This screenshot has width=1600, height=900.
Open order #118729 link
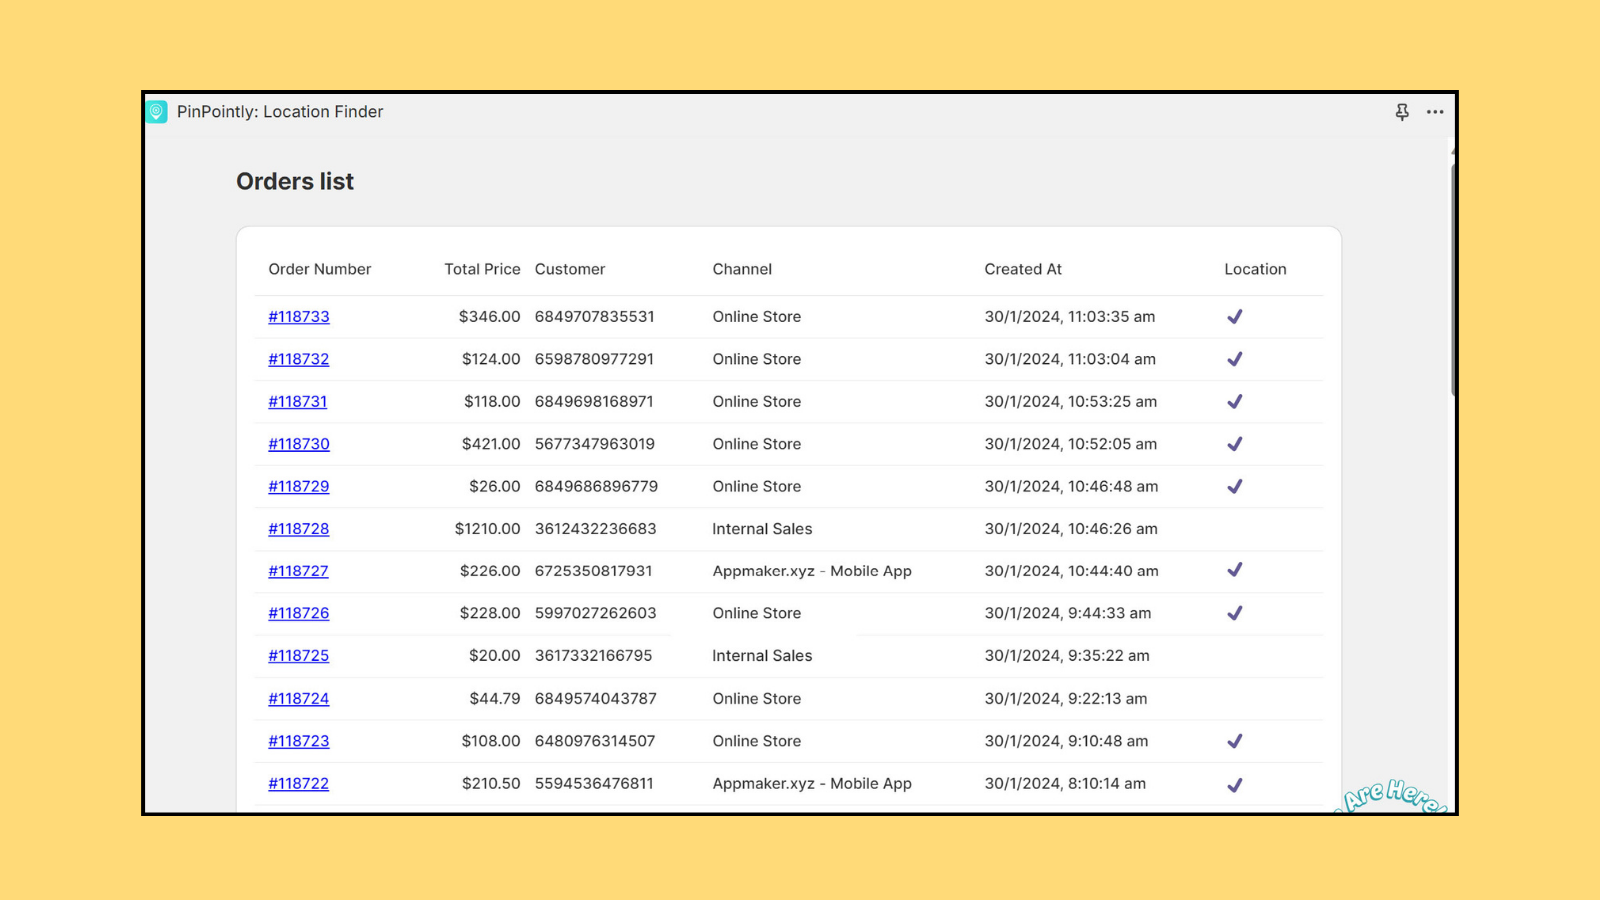click(299, 487)
